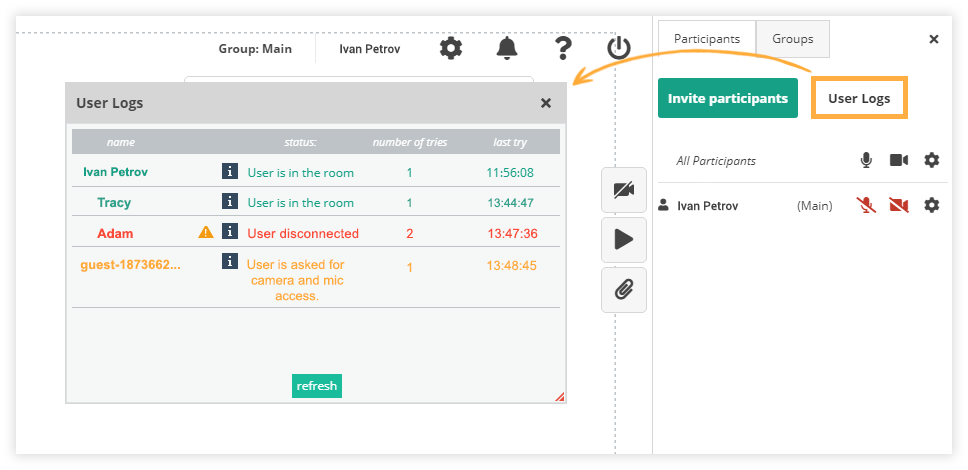Close the User Logs dialog
The image size is (968, 470).
(546, 103)
